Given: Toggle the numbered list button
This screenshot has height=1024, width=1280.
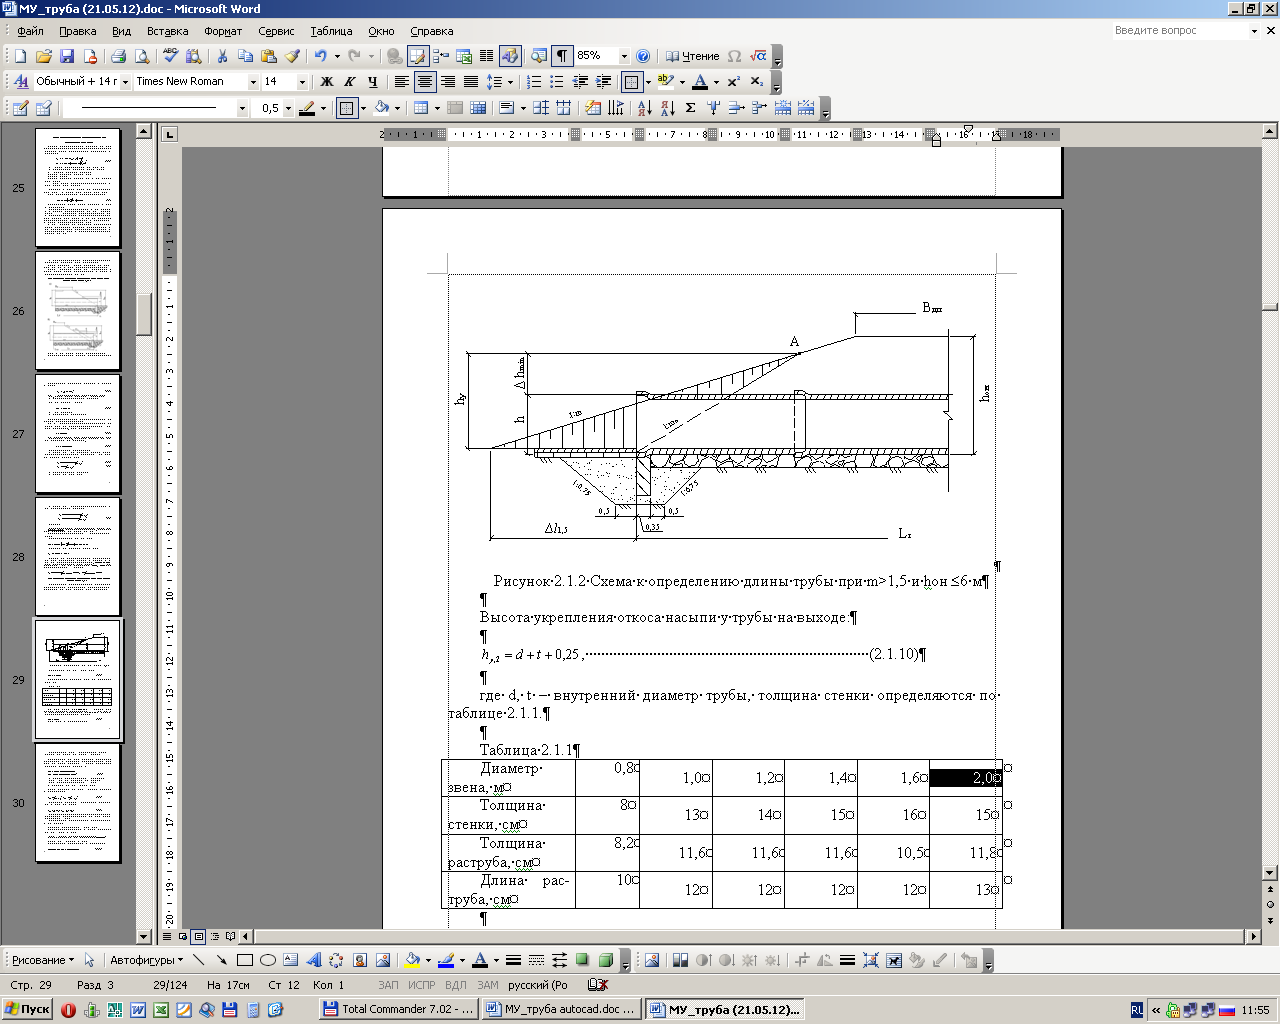Looking at the screenshot, I should 534,82.
